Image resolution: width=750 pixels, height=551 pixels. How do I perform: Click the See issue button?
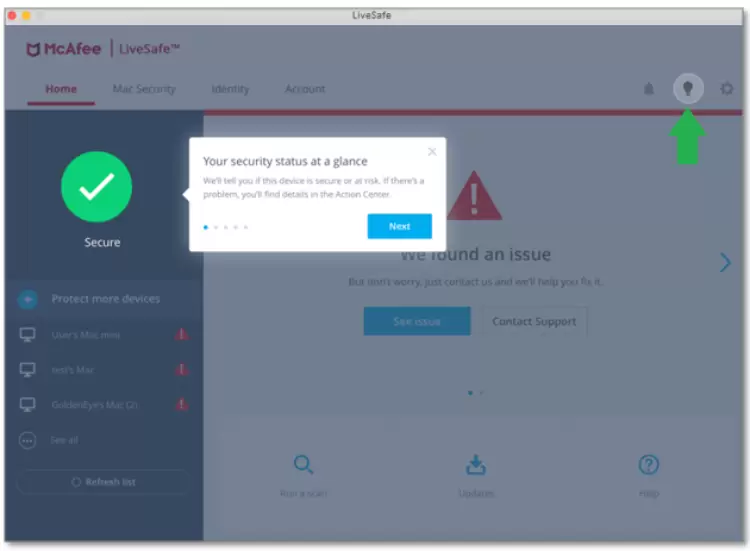[x=417, y=321]
